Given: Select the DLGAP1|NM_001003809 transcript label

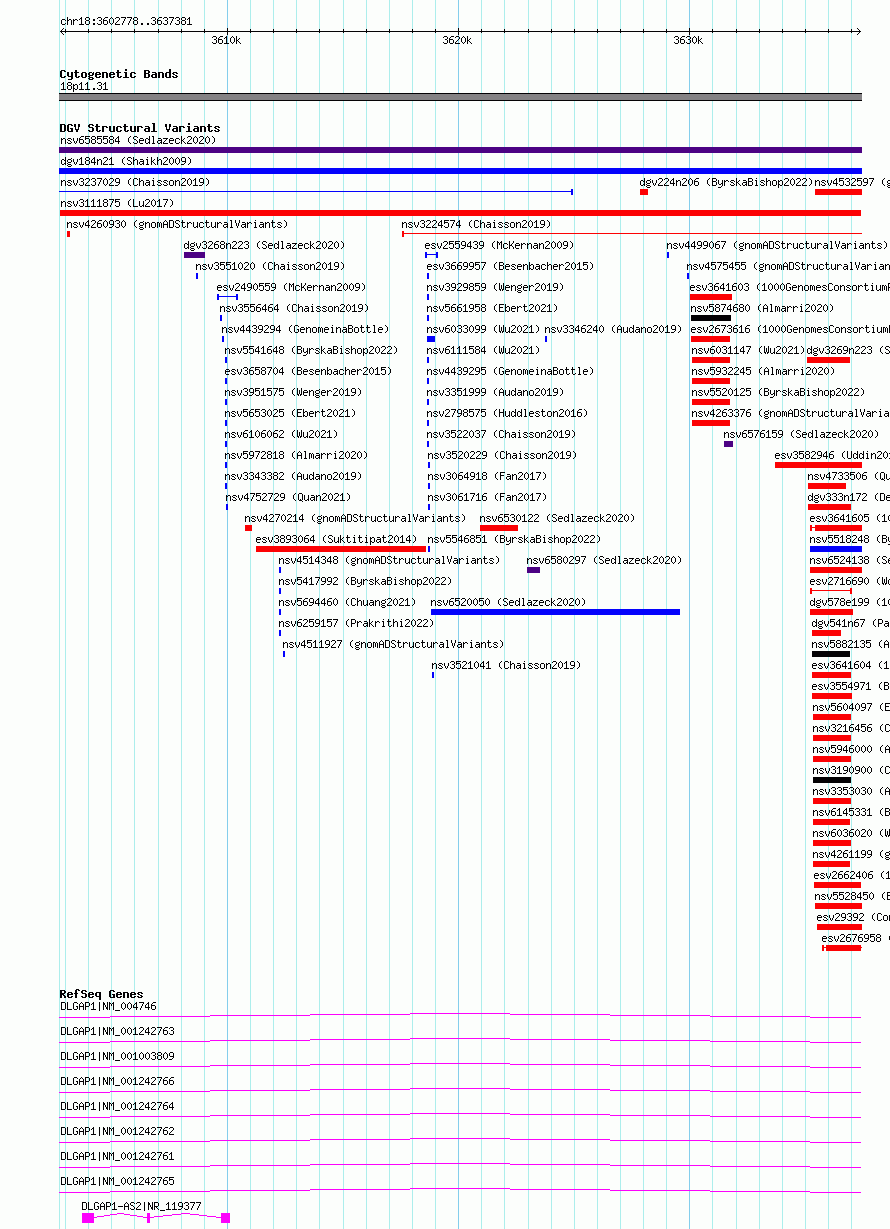Looking at the screenshot, I should (x=117, y=1056).
